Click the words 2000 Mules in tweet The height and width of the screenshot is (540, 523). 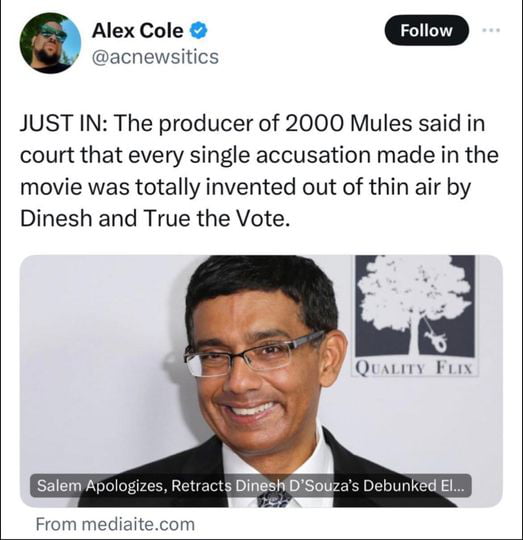(x=347, y=124)
